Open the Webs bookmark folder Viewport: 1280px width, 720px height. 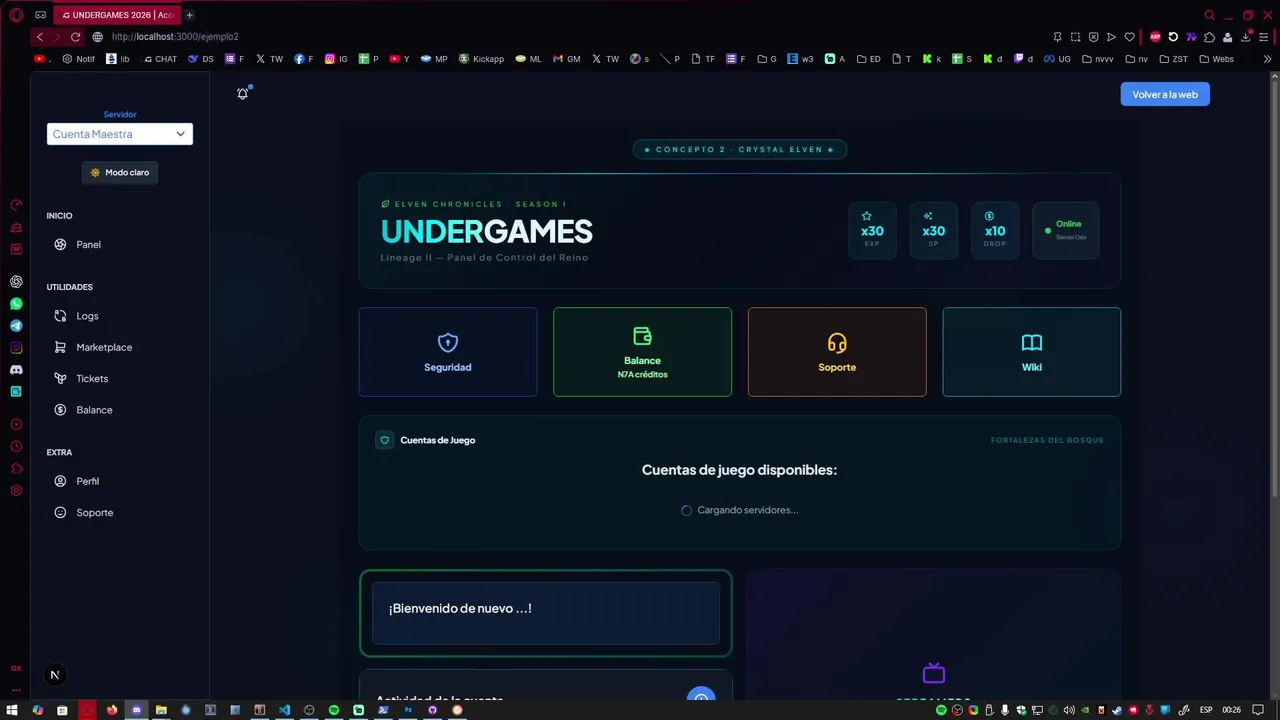point(1216,59)
